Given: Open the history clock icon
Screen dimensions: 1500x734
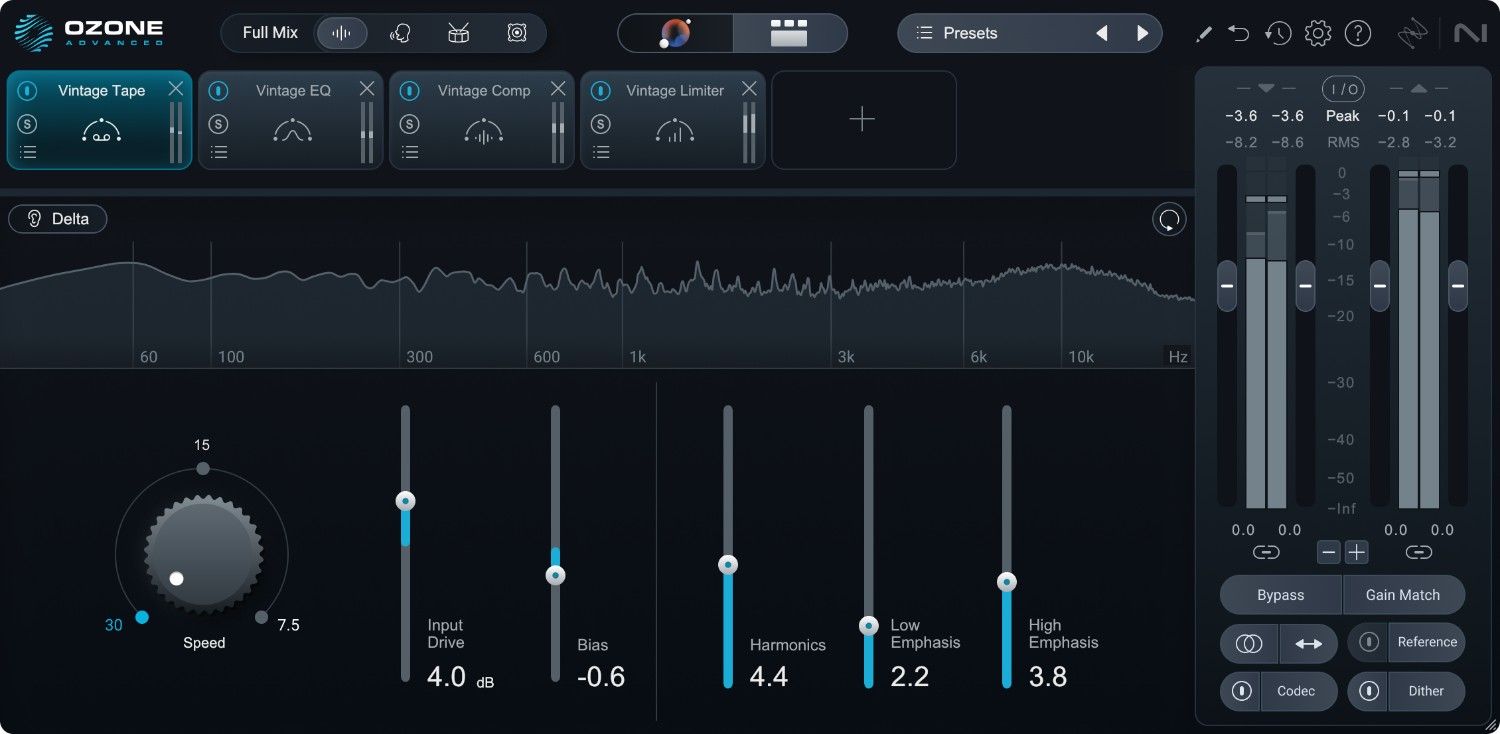Looking at the screenshot, I should [x=1277, y=33].
